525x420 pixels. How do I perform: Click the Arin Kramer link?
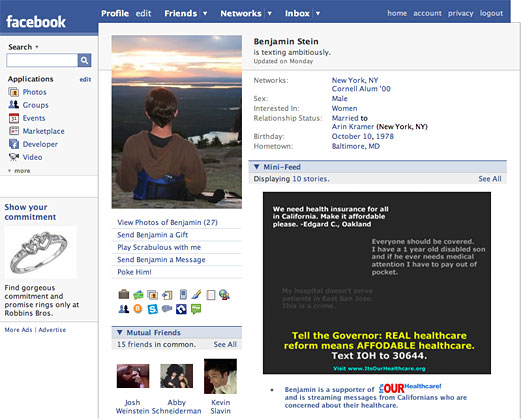click(353, 127)
